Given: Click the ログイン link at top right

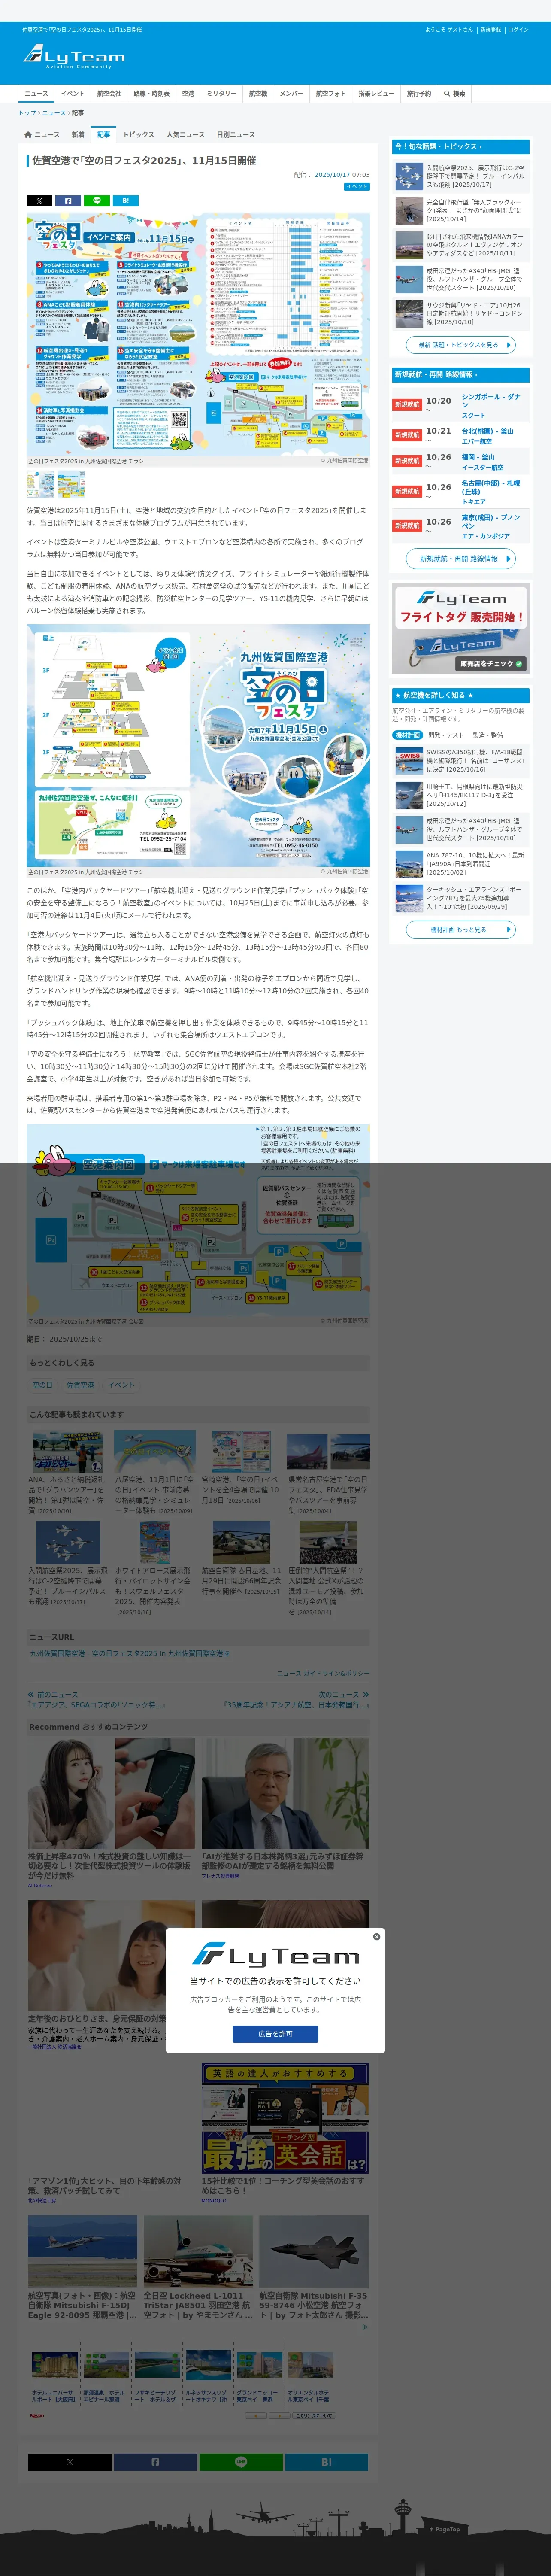Looking at the screenshot, I should [518, 30].
